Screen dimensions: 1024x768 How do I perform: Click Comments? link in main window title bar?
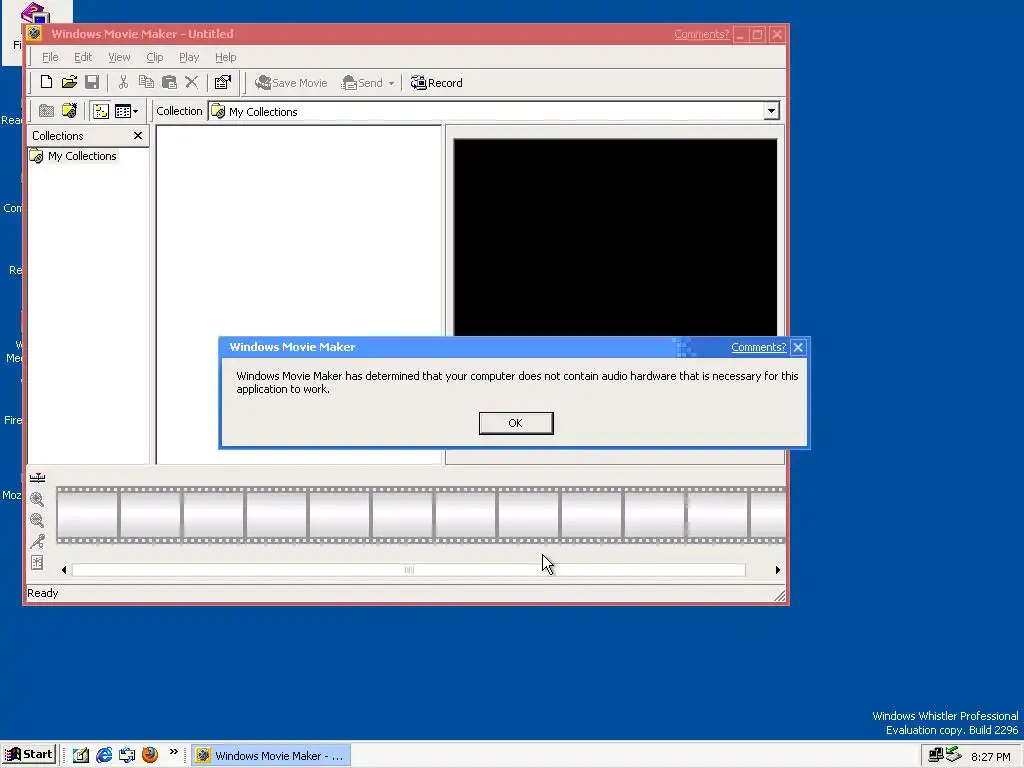click(701, 34)
